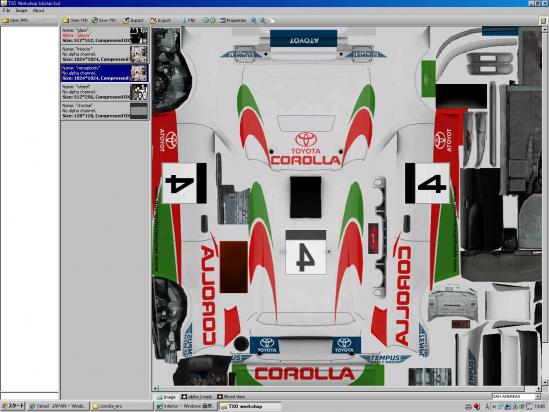Click the Open IMG toolbar button
The width and height of the screenshot is (549, 412).
15,21
